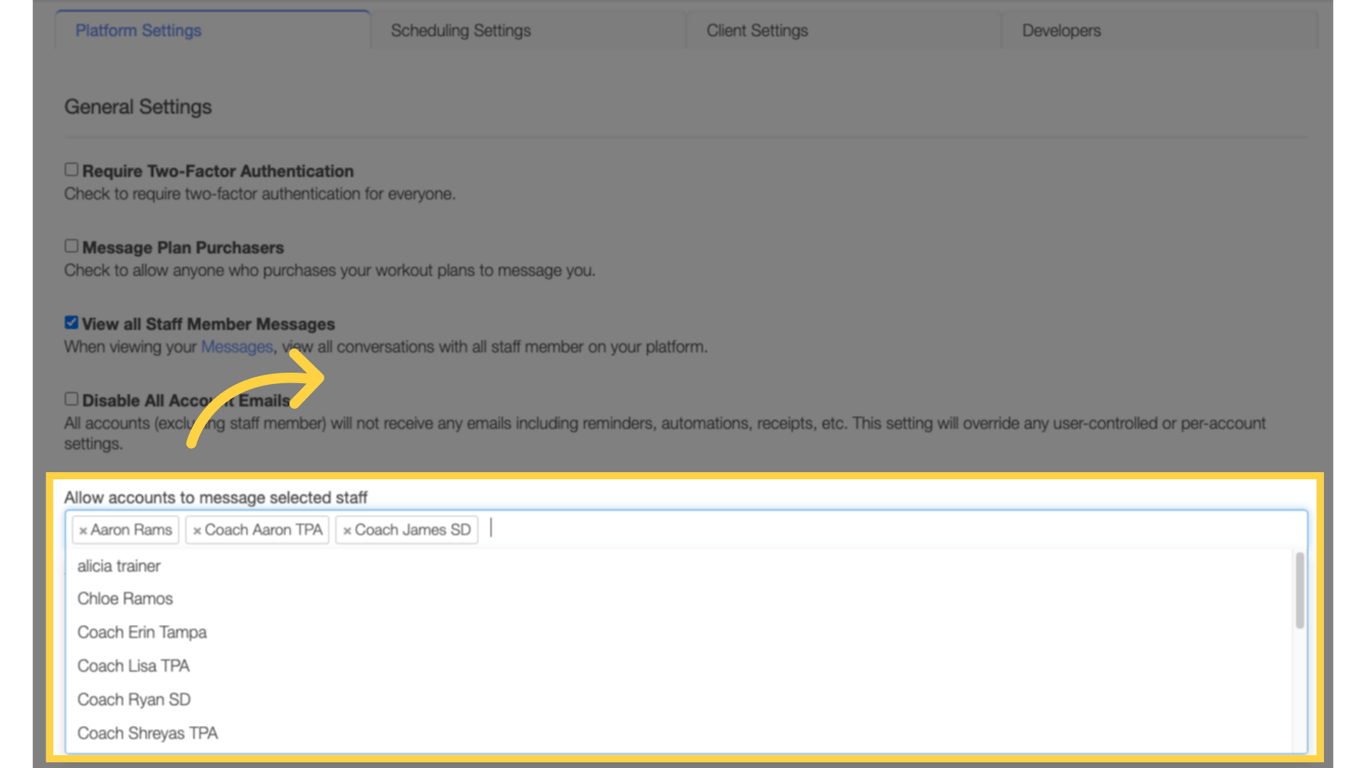Uncheck View all Staff Member Messages

[x=71, y=323]
